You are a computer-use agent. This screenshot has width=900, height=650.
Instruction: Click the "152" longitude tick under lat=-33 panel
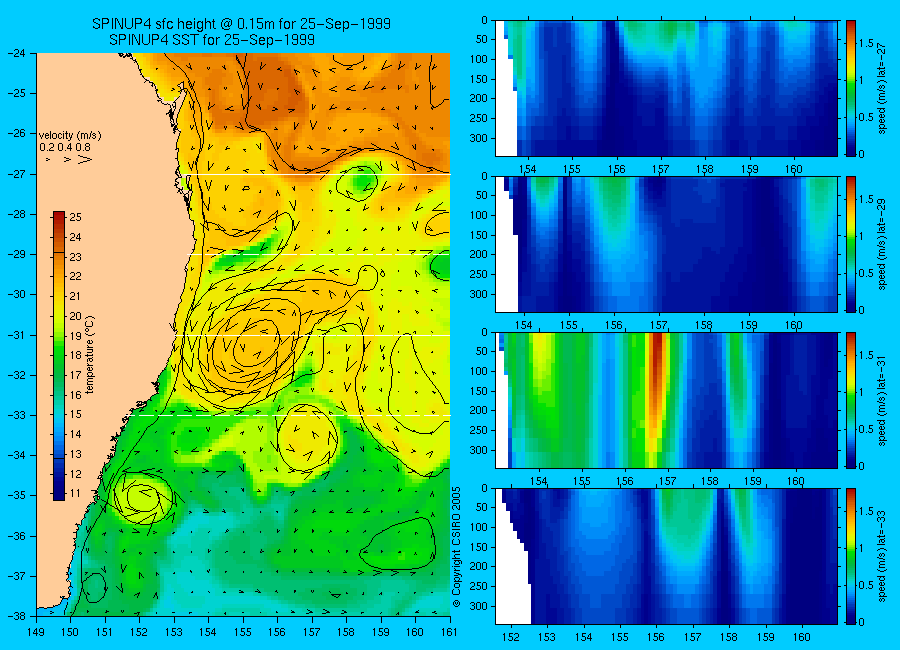click(510, 637)
